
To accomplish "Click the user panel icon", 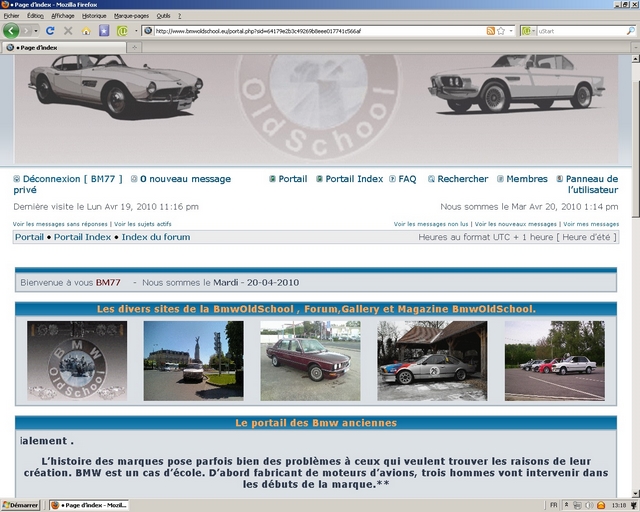I will coord(560,179).
